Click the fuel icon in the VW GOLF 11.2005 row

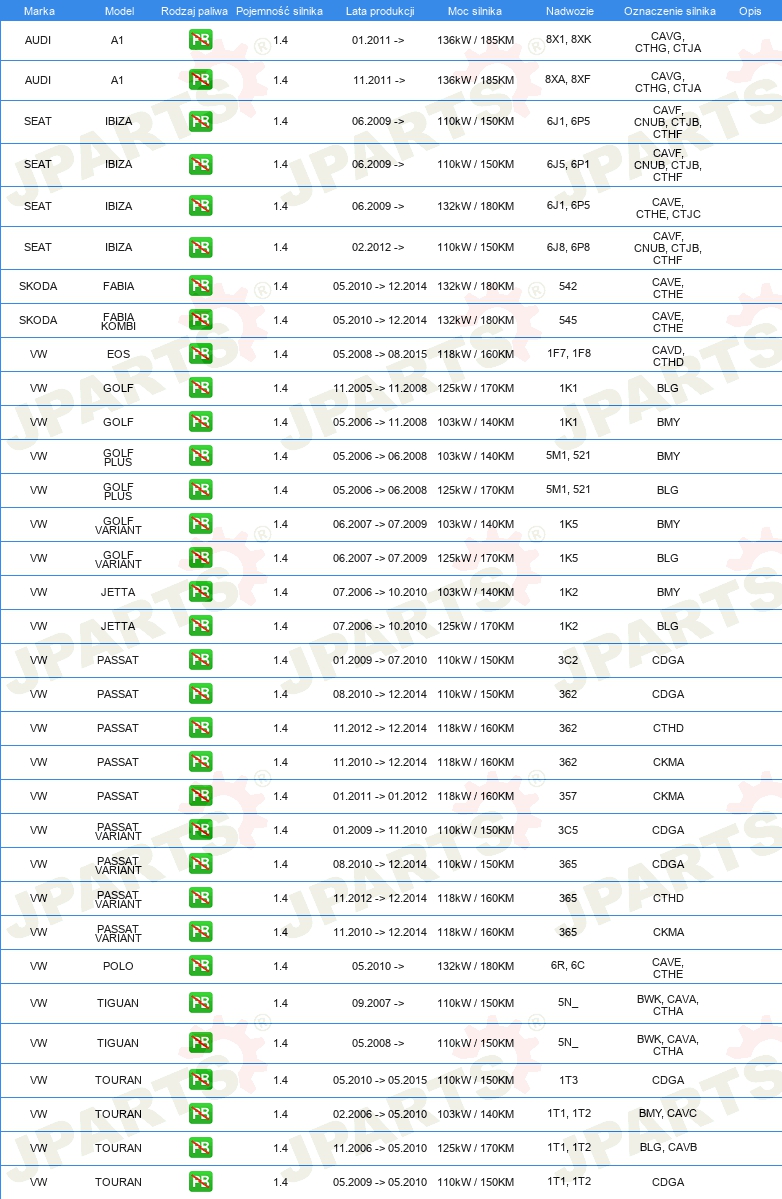click(200, 388)
